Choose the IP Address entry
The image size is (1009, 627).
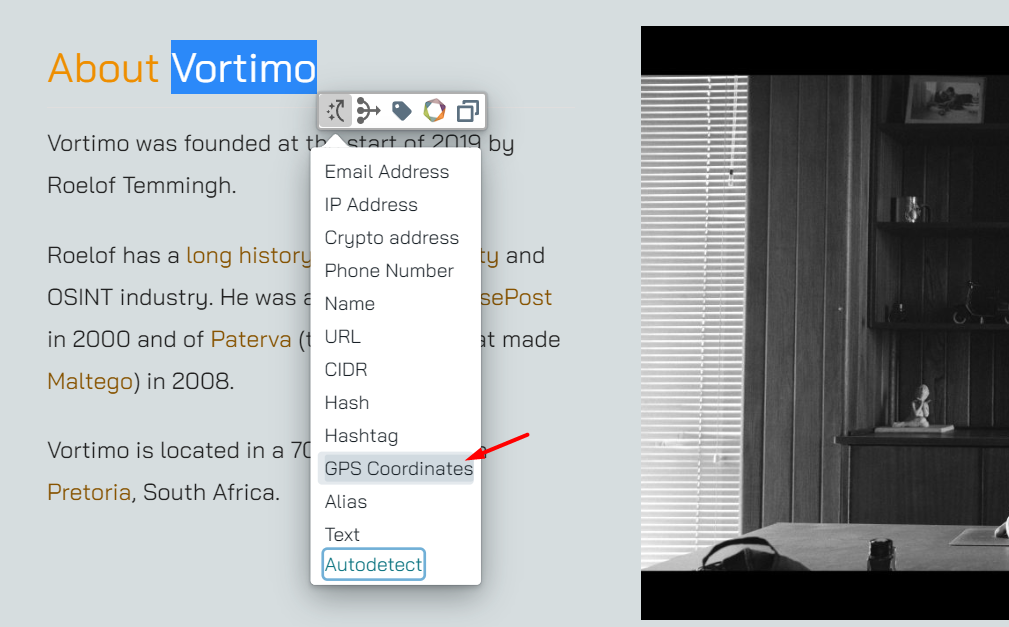[x=371, y=205]
